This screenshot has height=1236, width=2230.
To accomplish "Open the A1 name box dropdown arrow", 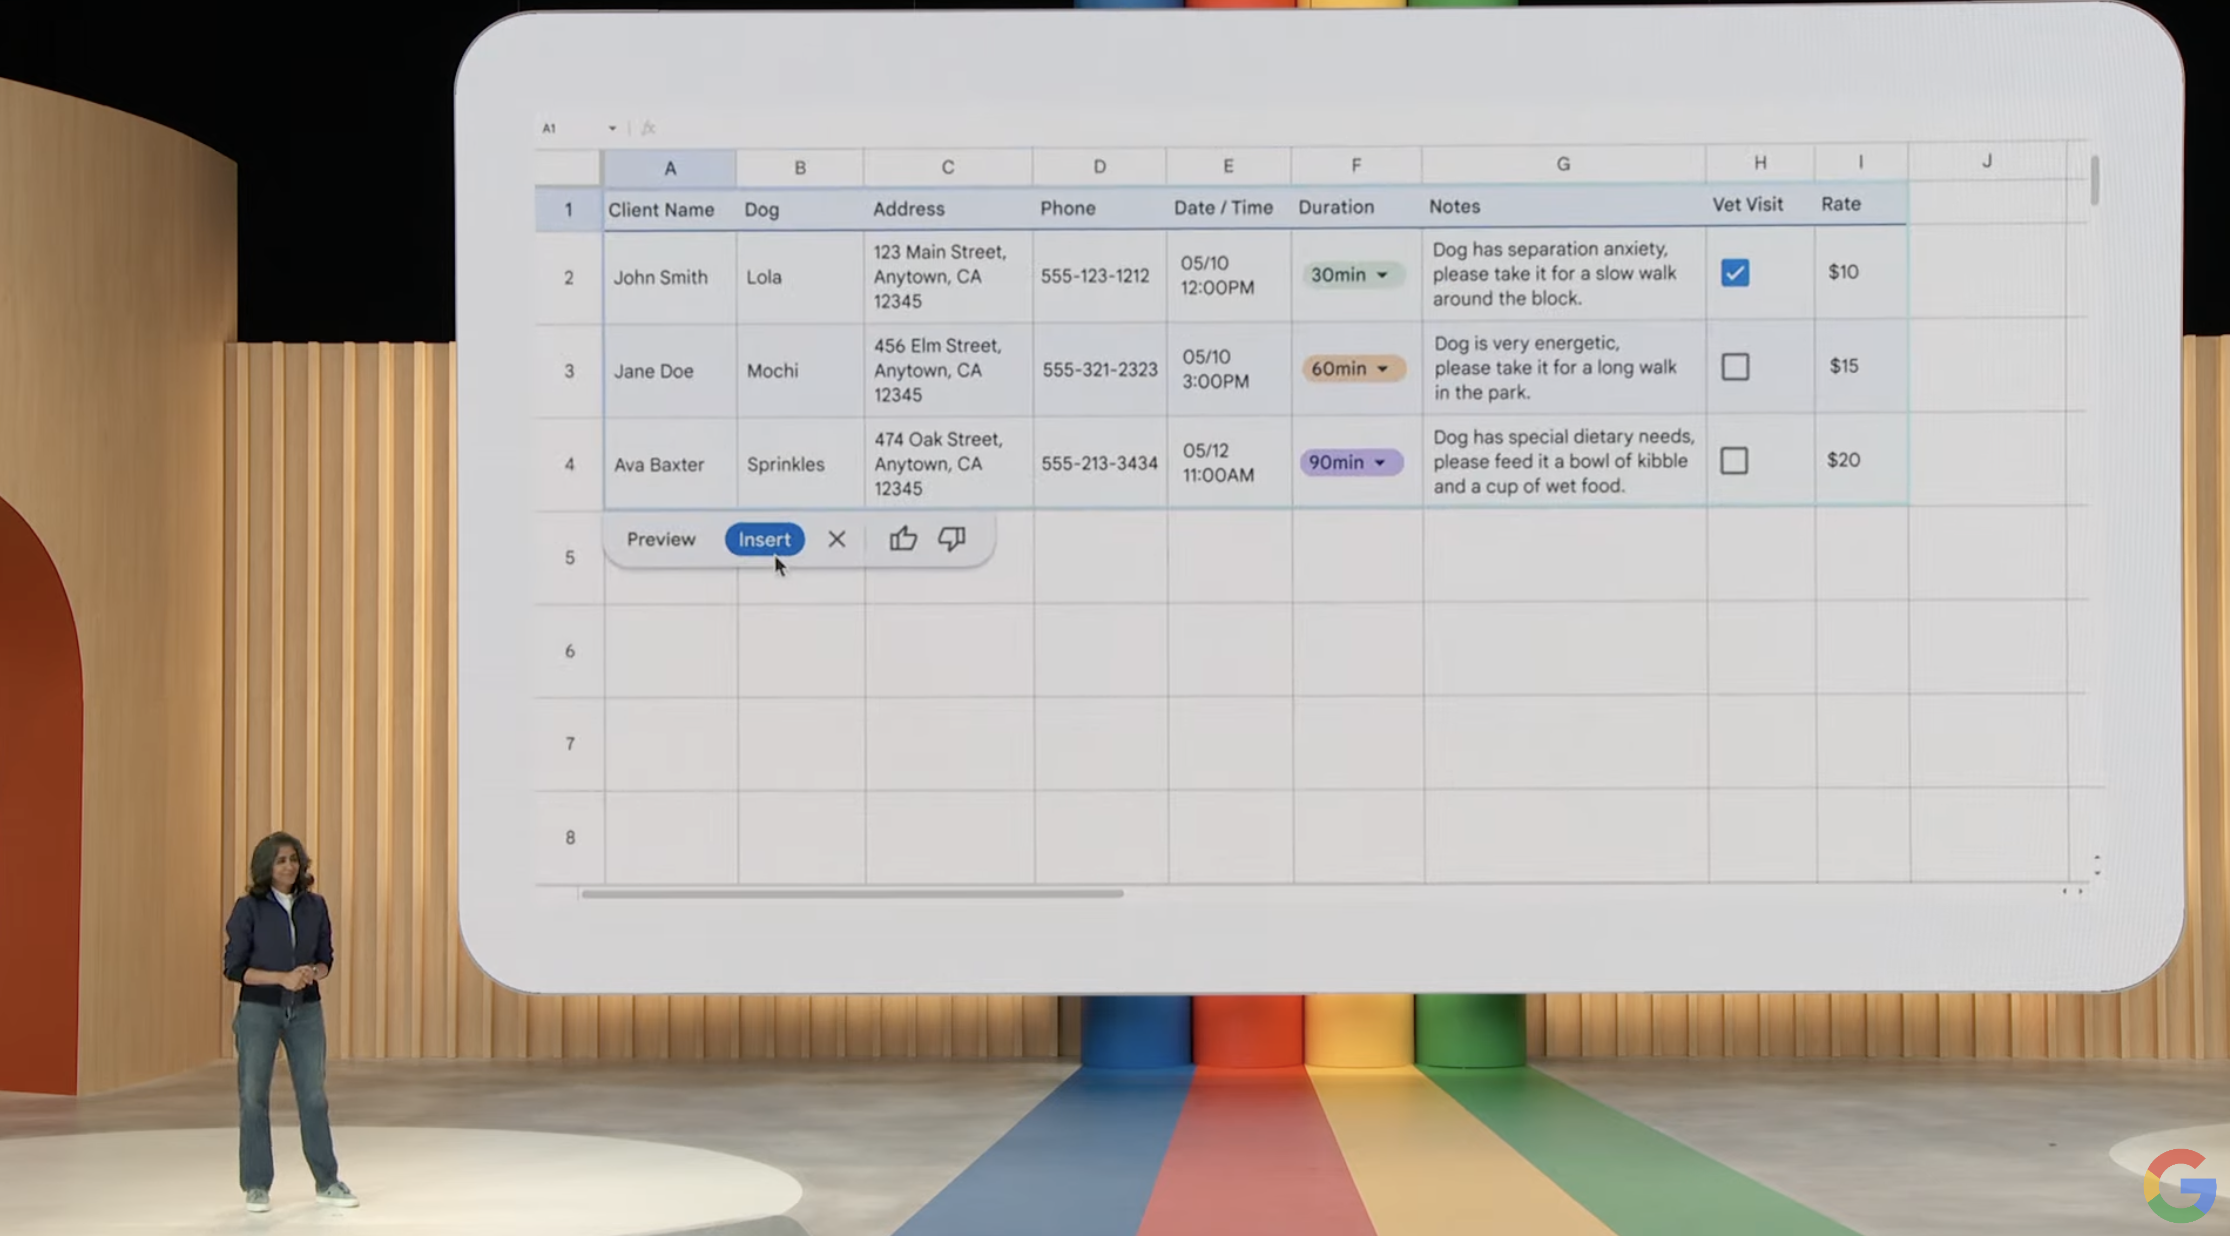I will pos(612,128).
